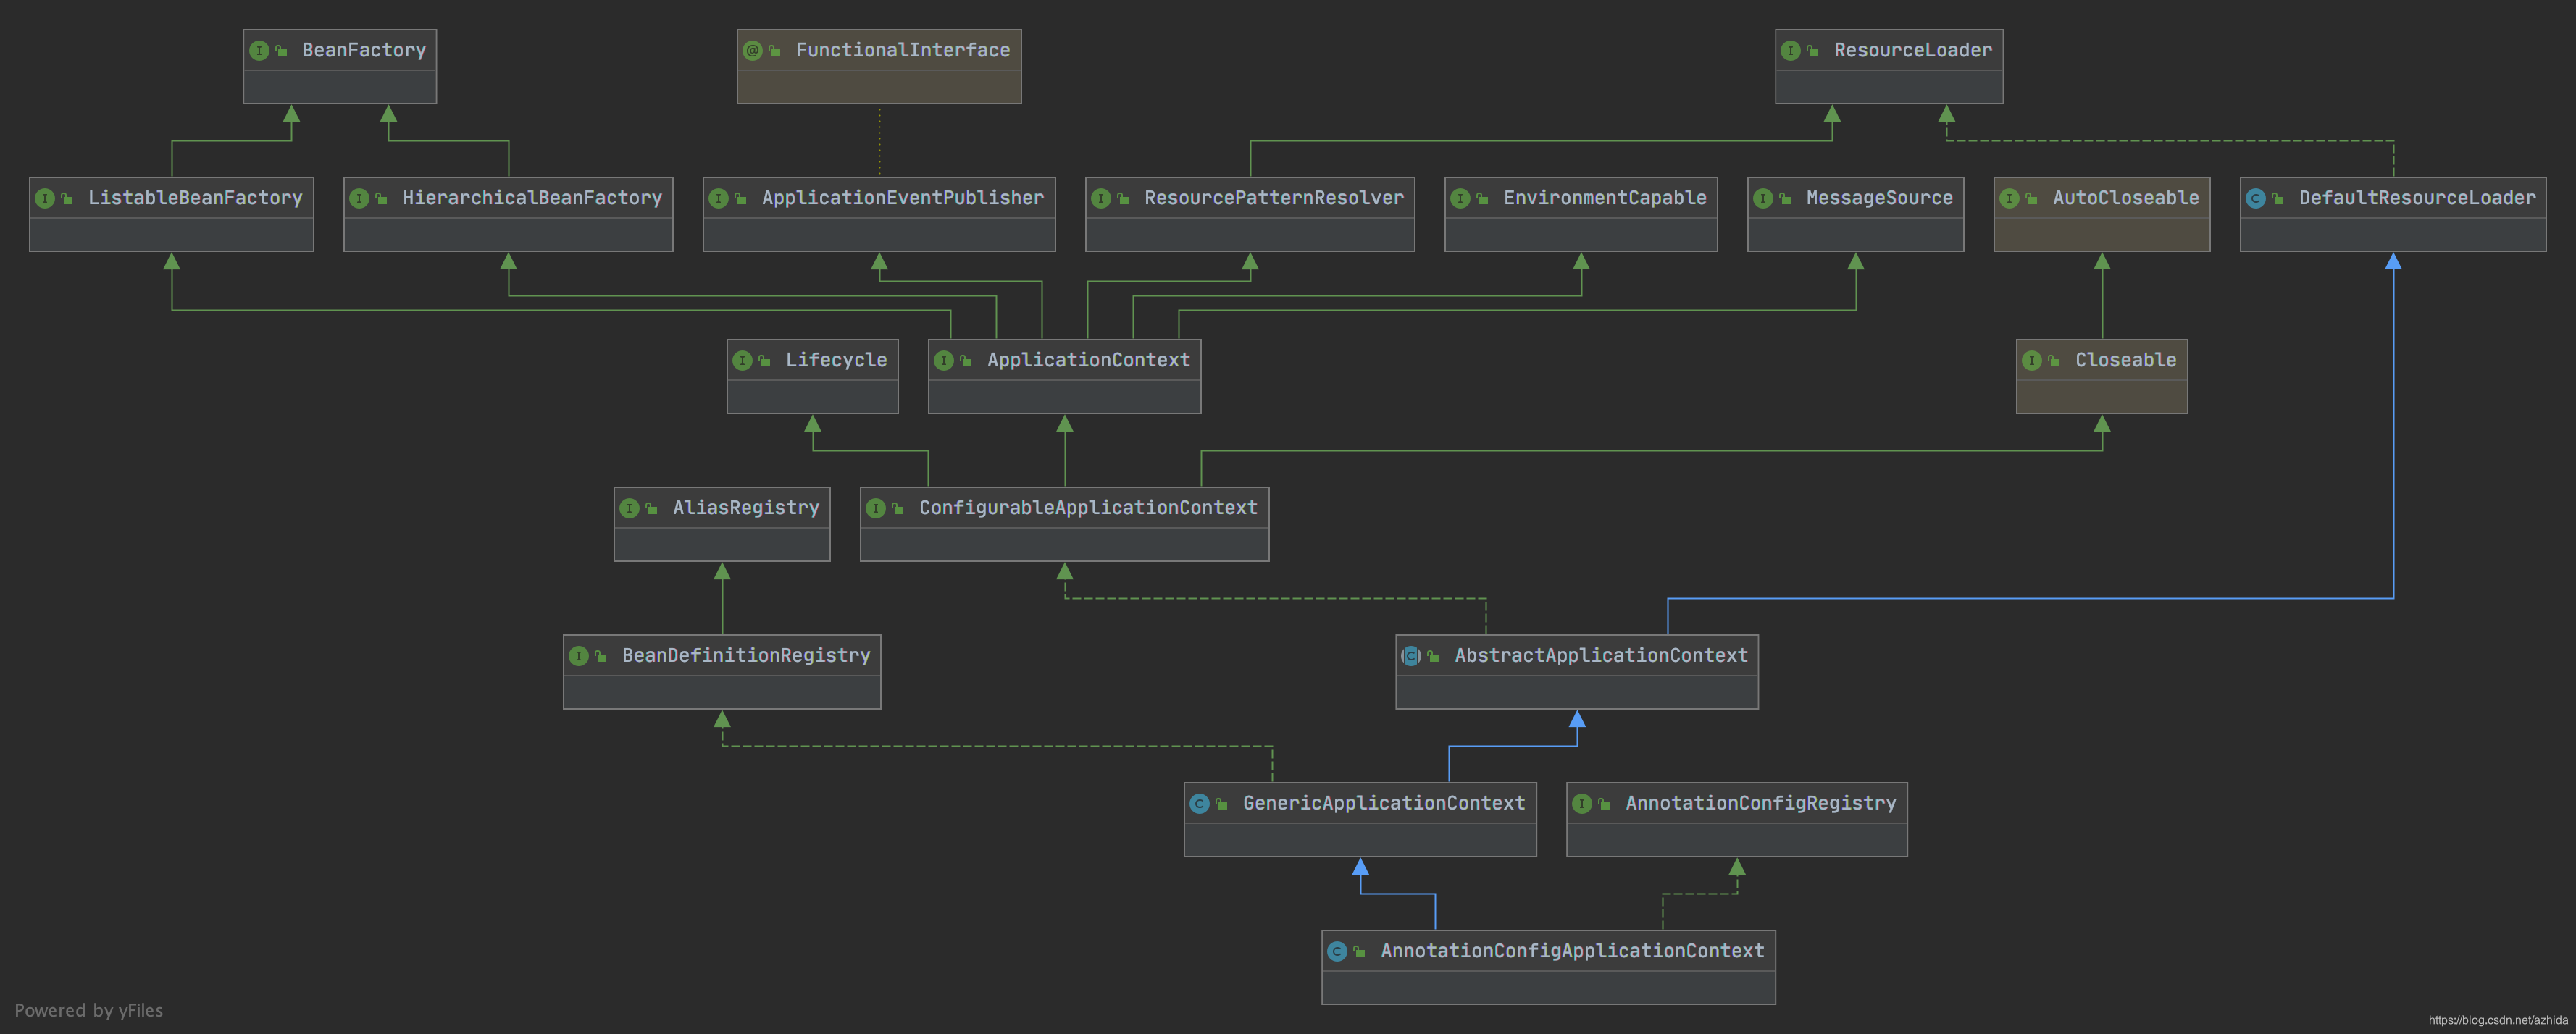Click the empty members compartment of AbstractApplicationContext node

click(x=1577, y=692)
